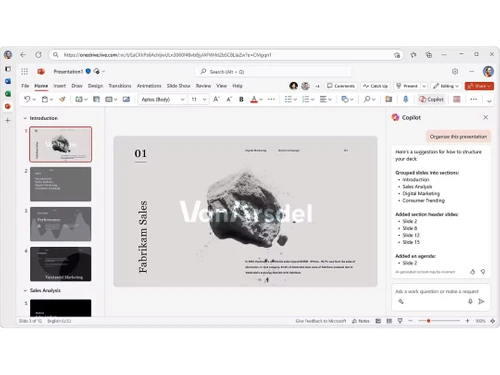The height and width of the screenshot is (375, 500).
Task: Open ribbon More options ellipsis at far right
Action: 474,99
